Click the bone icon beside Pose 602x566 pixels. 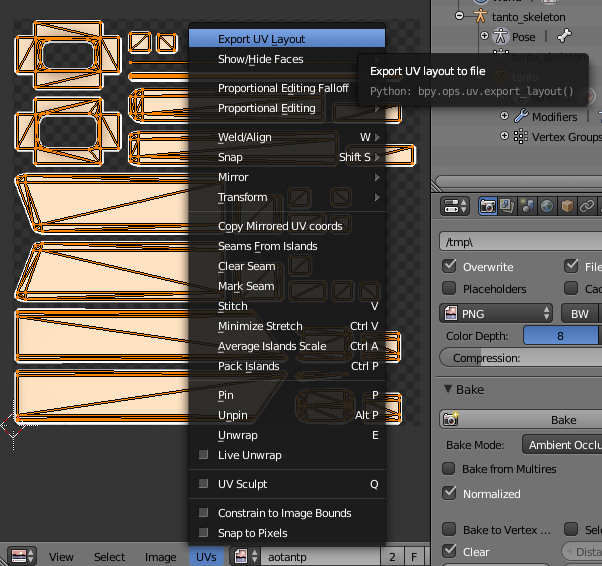[x=564, y=36]
